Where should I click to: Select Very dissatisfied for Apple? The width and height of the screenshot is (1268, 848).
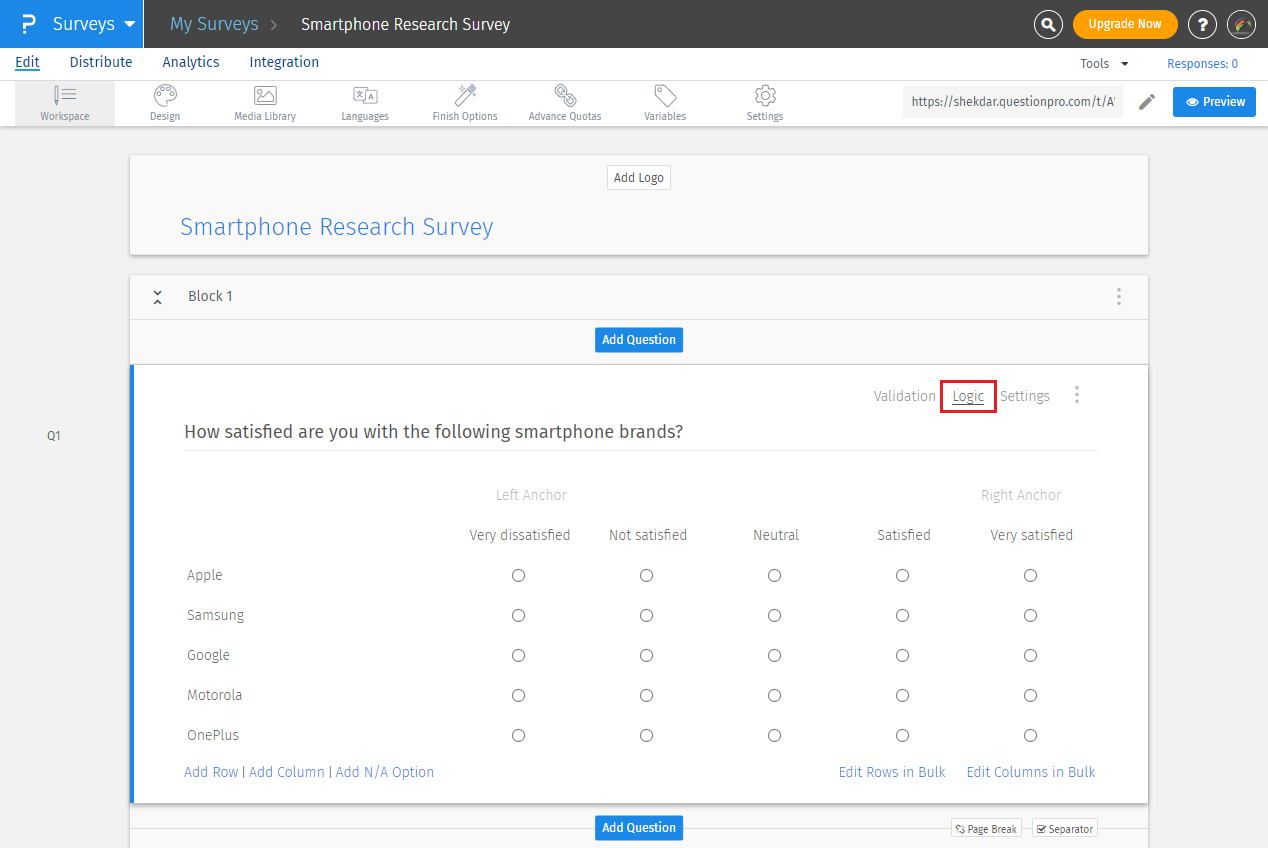pyautogui.click(x=518, y=576)
